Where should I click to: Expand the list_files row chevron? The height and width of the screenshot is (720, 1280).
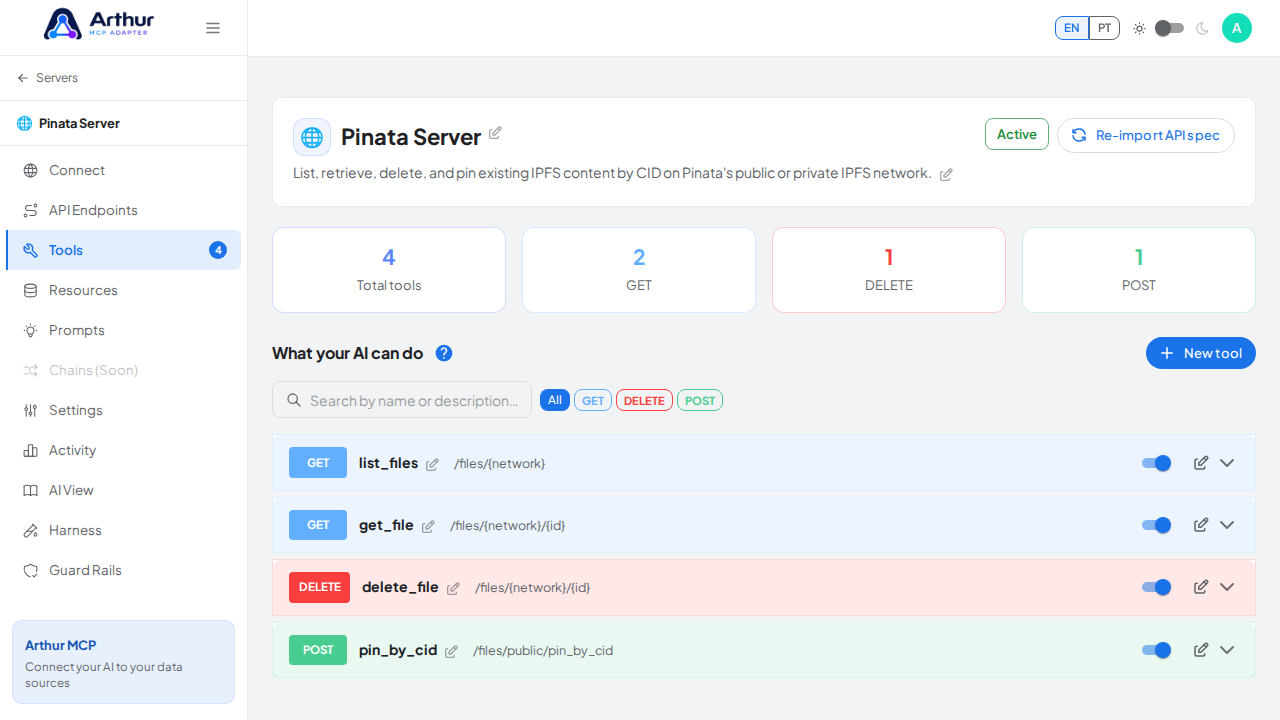pyautogui.click(x=1227, y=463)
